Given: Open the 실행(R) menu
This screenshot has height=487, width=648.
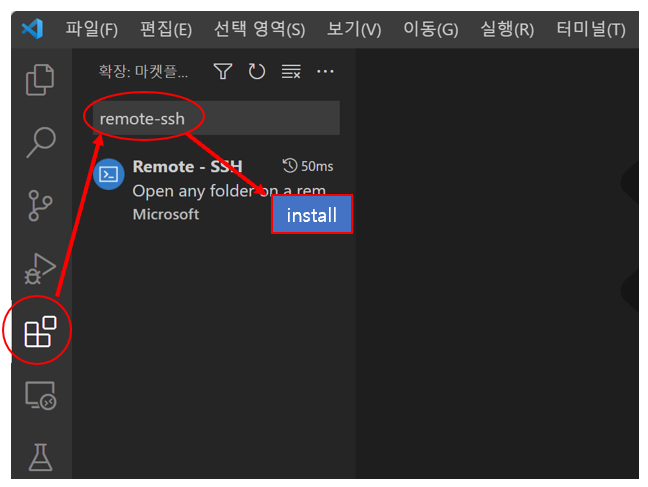Looking at the screenshot, I should point(507,29).
